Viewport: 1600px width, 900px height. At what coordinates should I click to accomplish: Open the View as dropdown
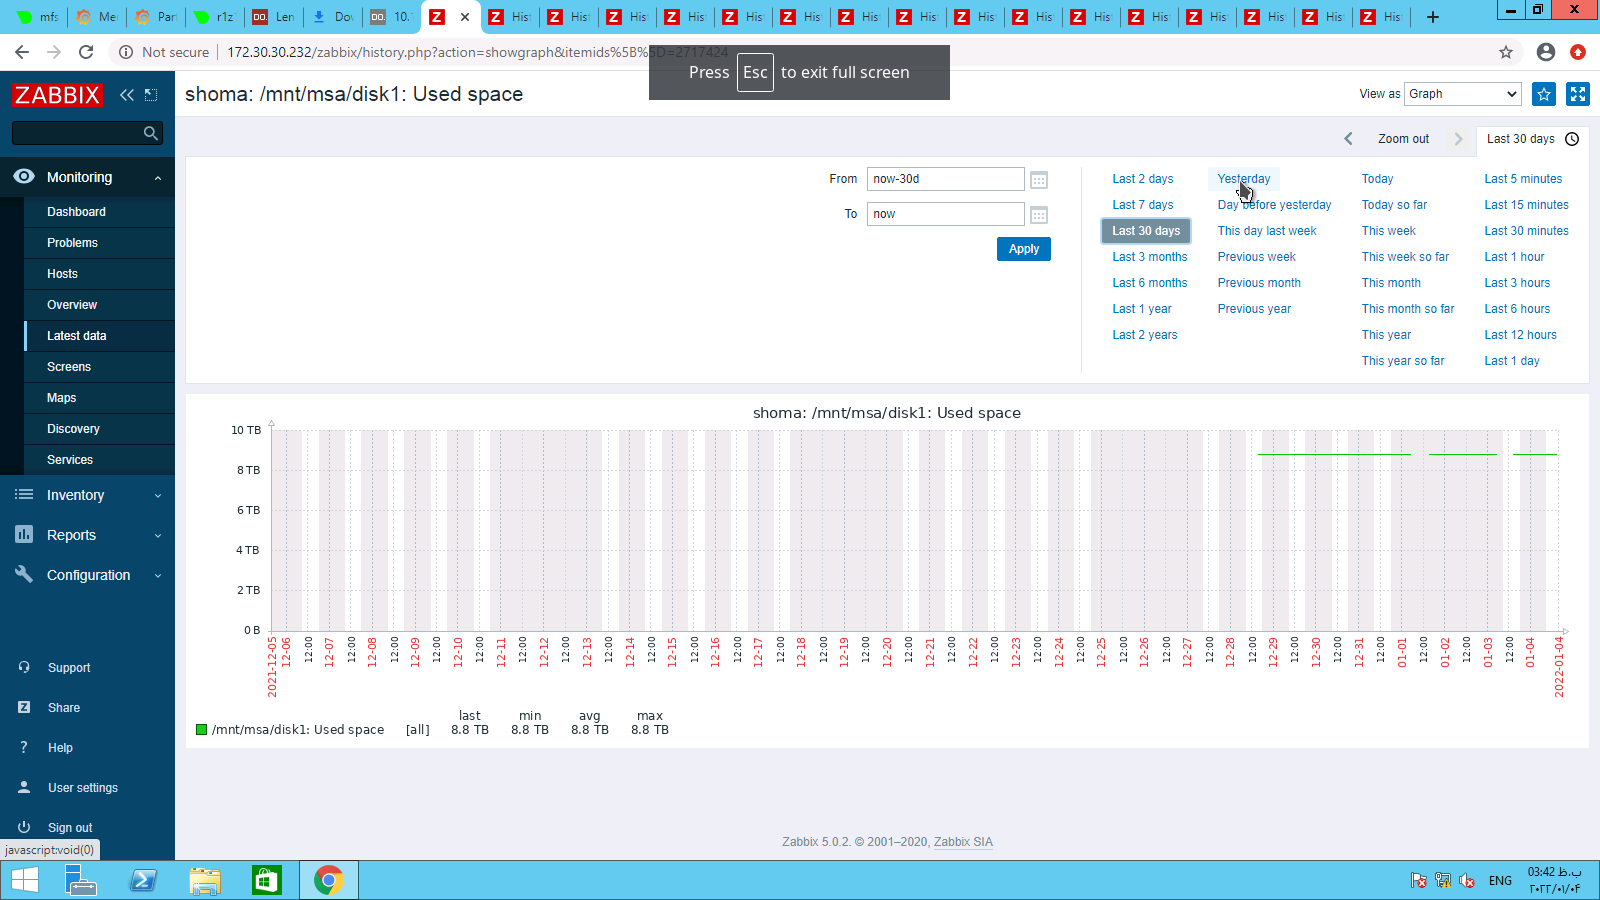coord(1462,94)
